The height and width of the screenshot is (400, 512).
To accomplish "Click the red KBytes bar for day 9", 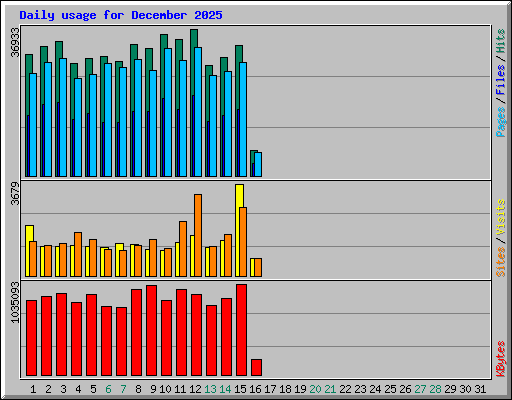I will (151, 330).
